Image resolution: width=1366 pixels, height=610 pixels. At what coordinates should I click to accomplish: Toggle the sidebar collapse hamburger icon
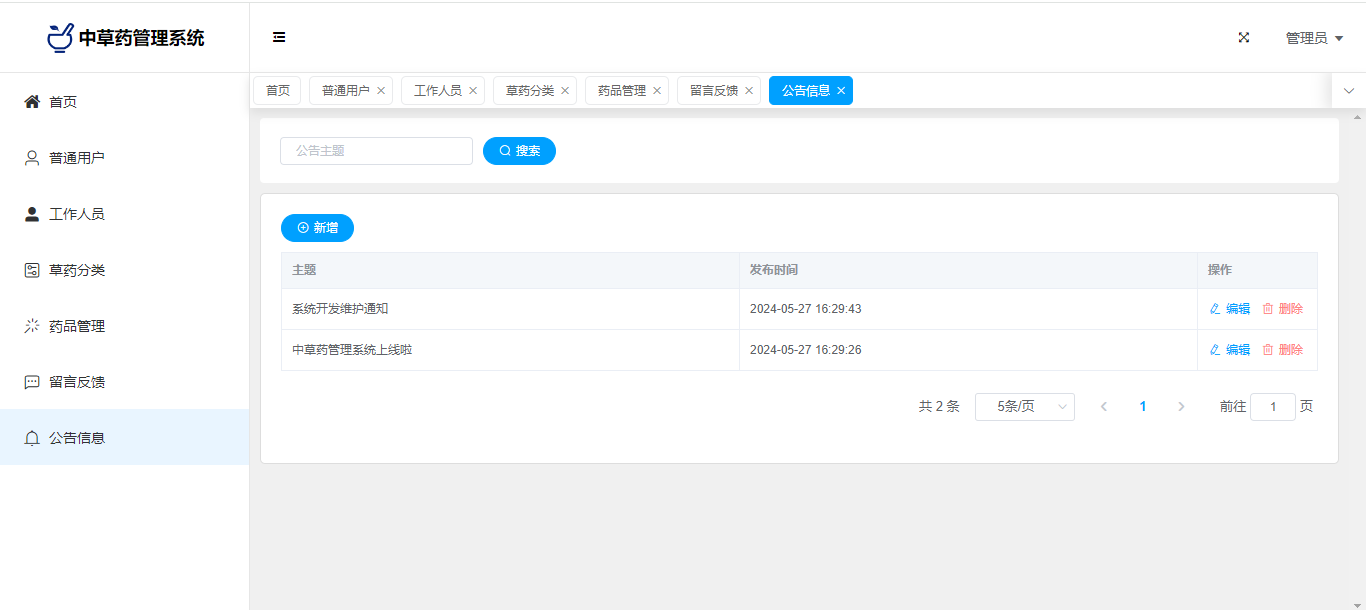click(x=279, y=38)
